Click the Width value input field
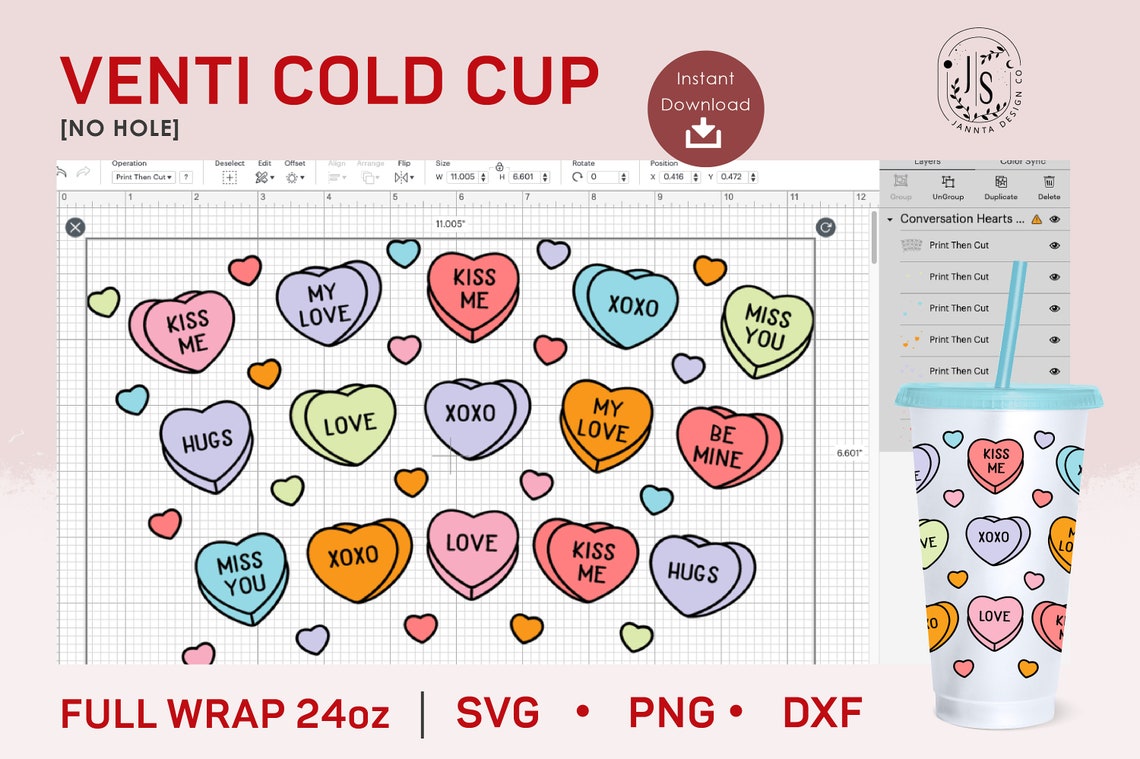This screenshot has width=1140, height=759. pos(462,176)
